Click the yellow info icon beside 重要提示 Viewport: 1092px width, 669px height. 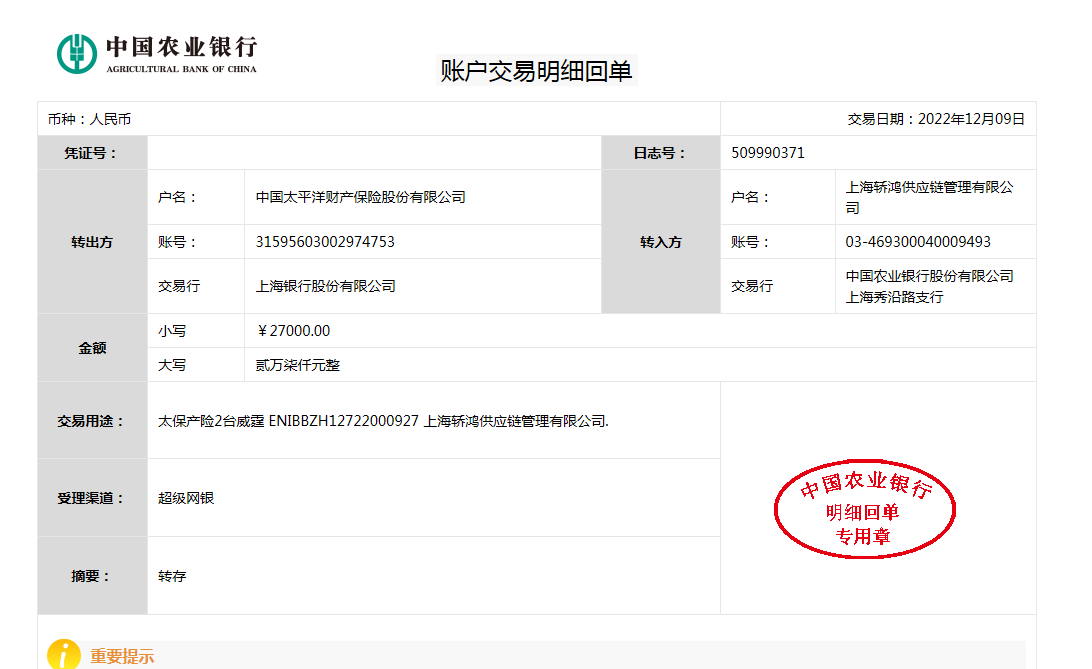[x=64, y=654]
